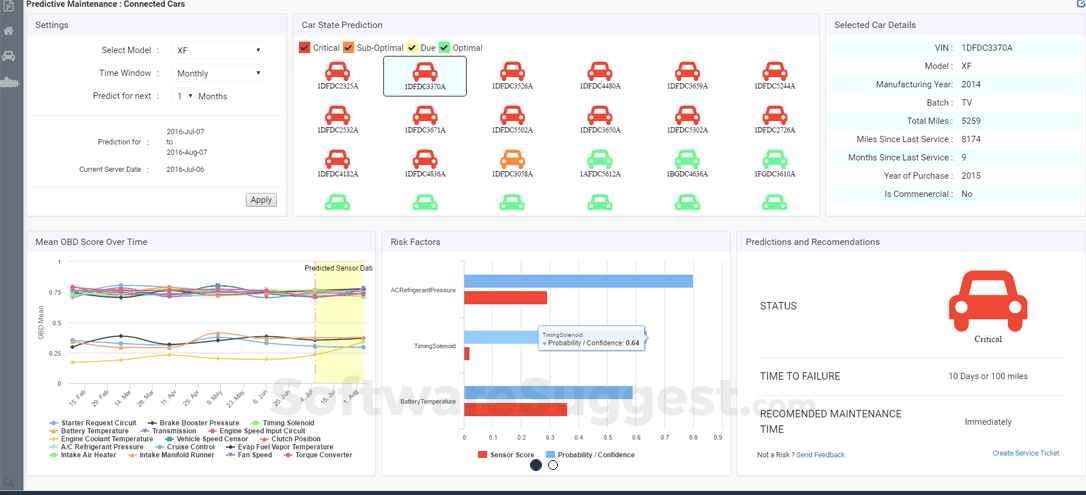
Task: Toggle the Sub-Optimal filter checkbox
Action: pyautogui.click(x=349, y=48)
